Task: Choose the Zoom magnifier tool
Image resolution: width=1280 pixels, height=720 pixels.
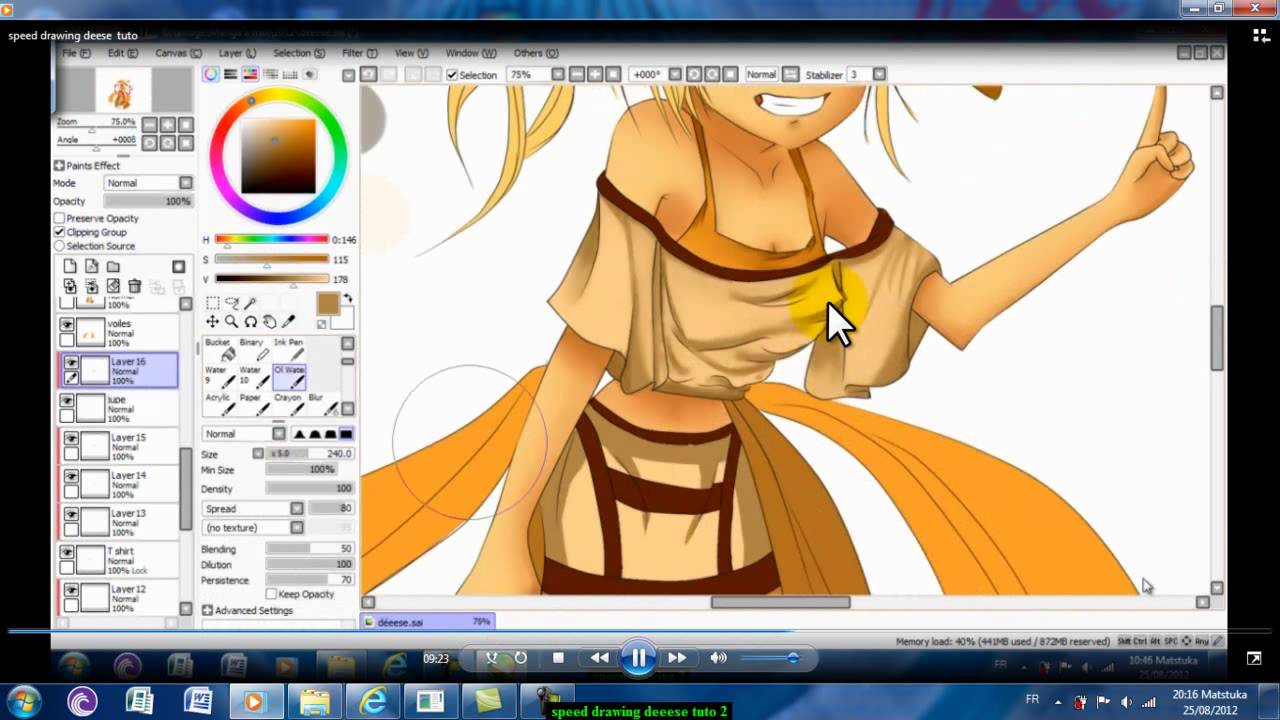Action: (x=232, y=321)
